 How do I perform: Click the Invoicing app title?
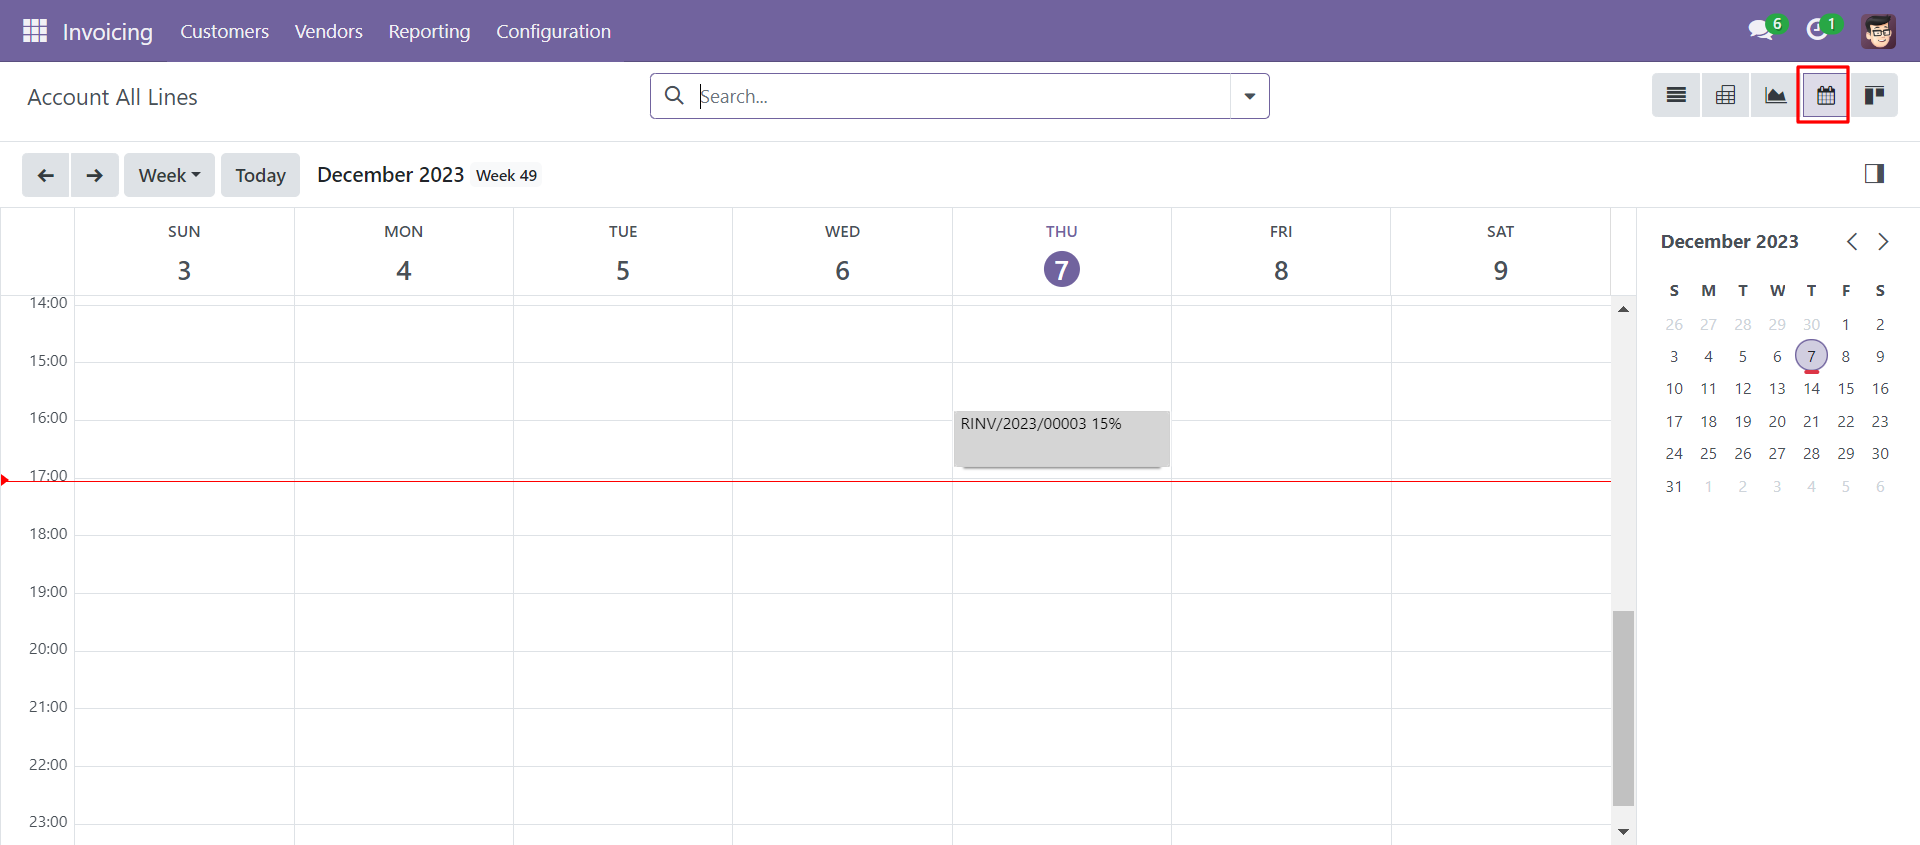point(107,32)
